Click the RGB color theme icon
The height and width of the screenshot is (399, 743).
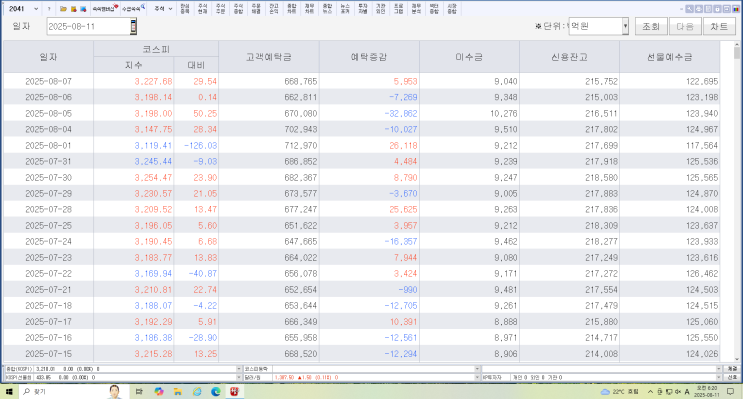(735, 9)
